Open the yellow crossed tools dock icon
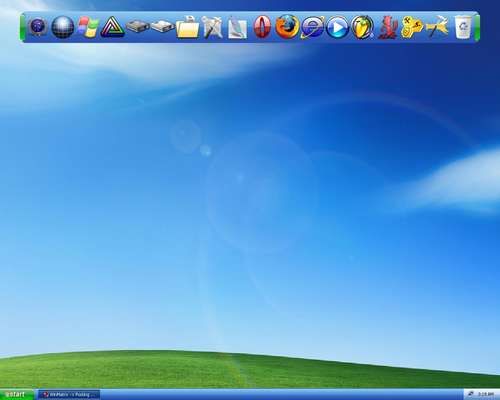Image resolution: width=500 pixels, height=400 pixels. [437, 27]
